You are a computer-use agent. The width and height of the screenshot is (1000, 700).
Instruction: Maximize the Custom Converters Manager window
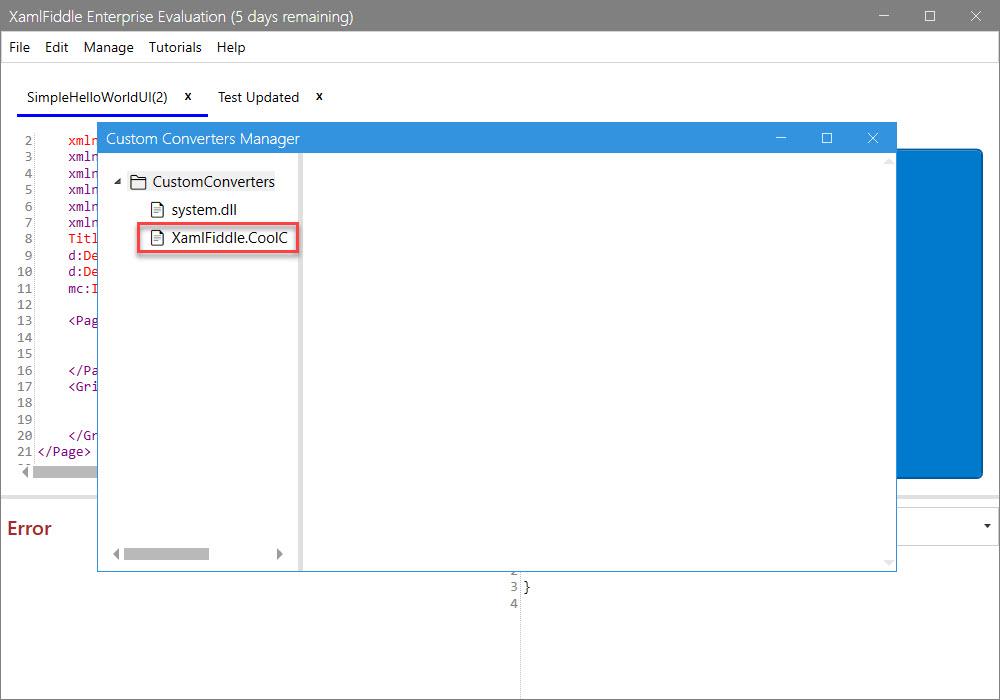pyautogui.click(x=827, y=138)
